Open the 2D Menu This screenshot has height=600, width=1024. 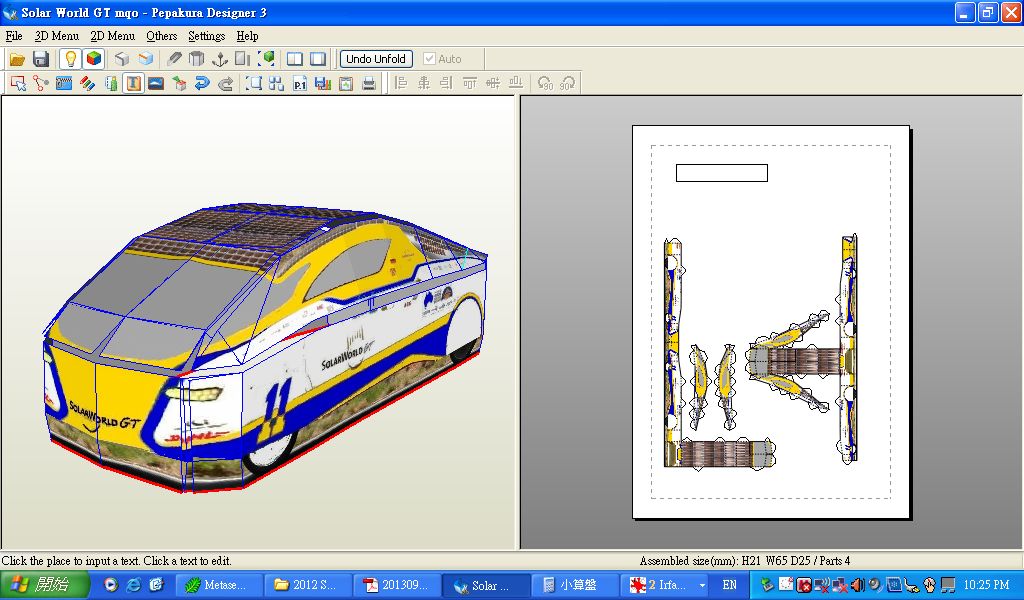point(112,37)
